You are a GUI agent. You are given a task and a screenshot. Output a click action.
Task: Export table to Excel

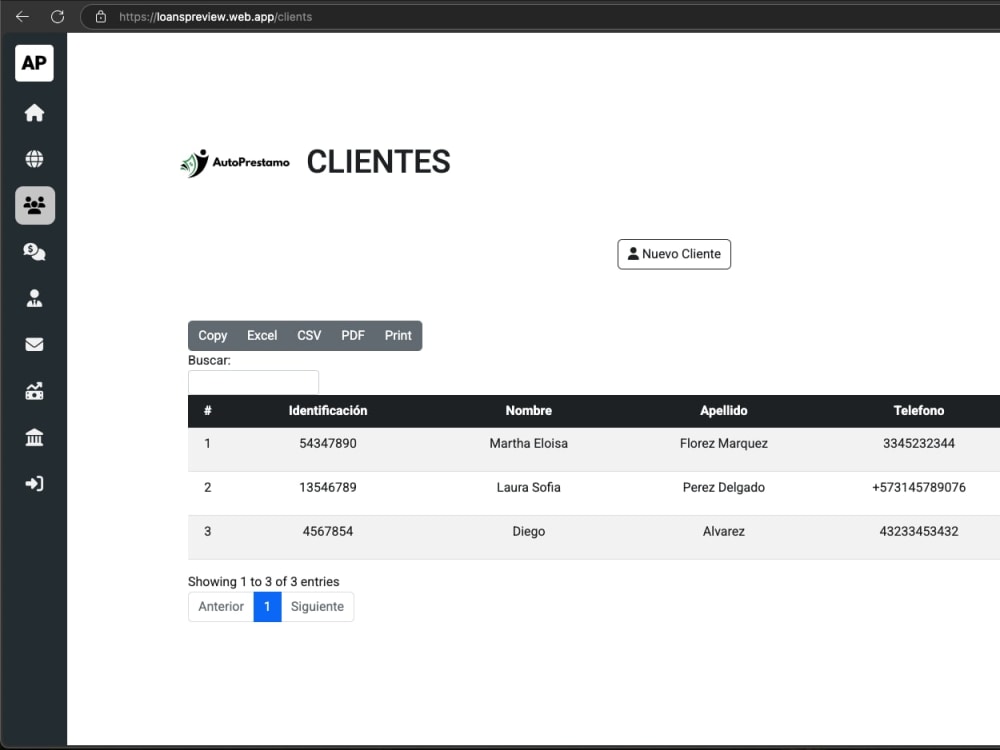262,335
